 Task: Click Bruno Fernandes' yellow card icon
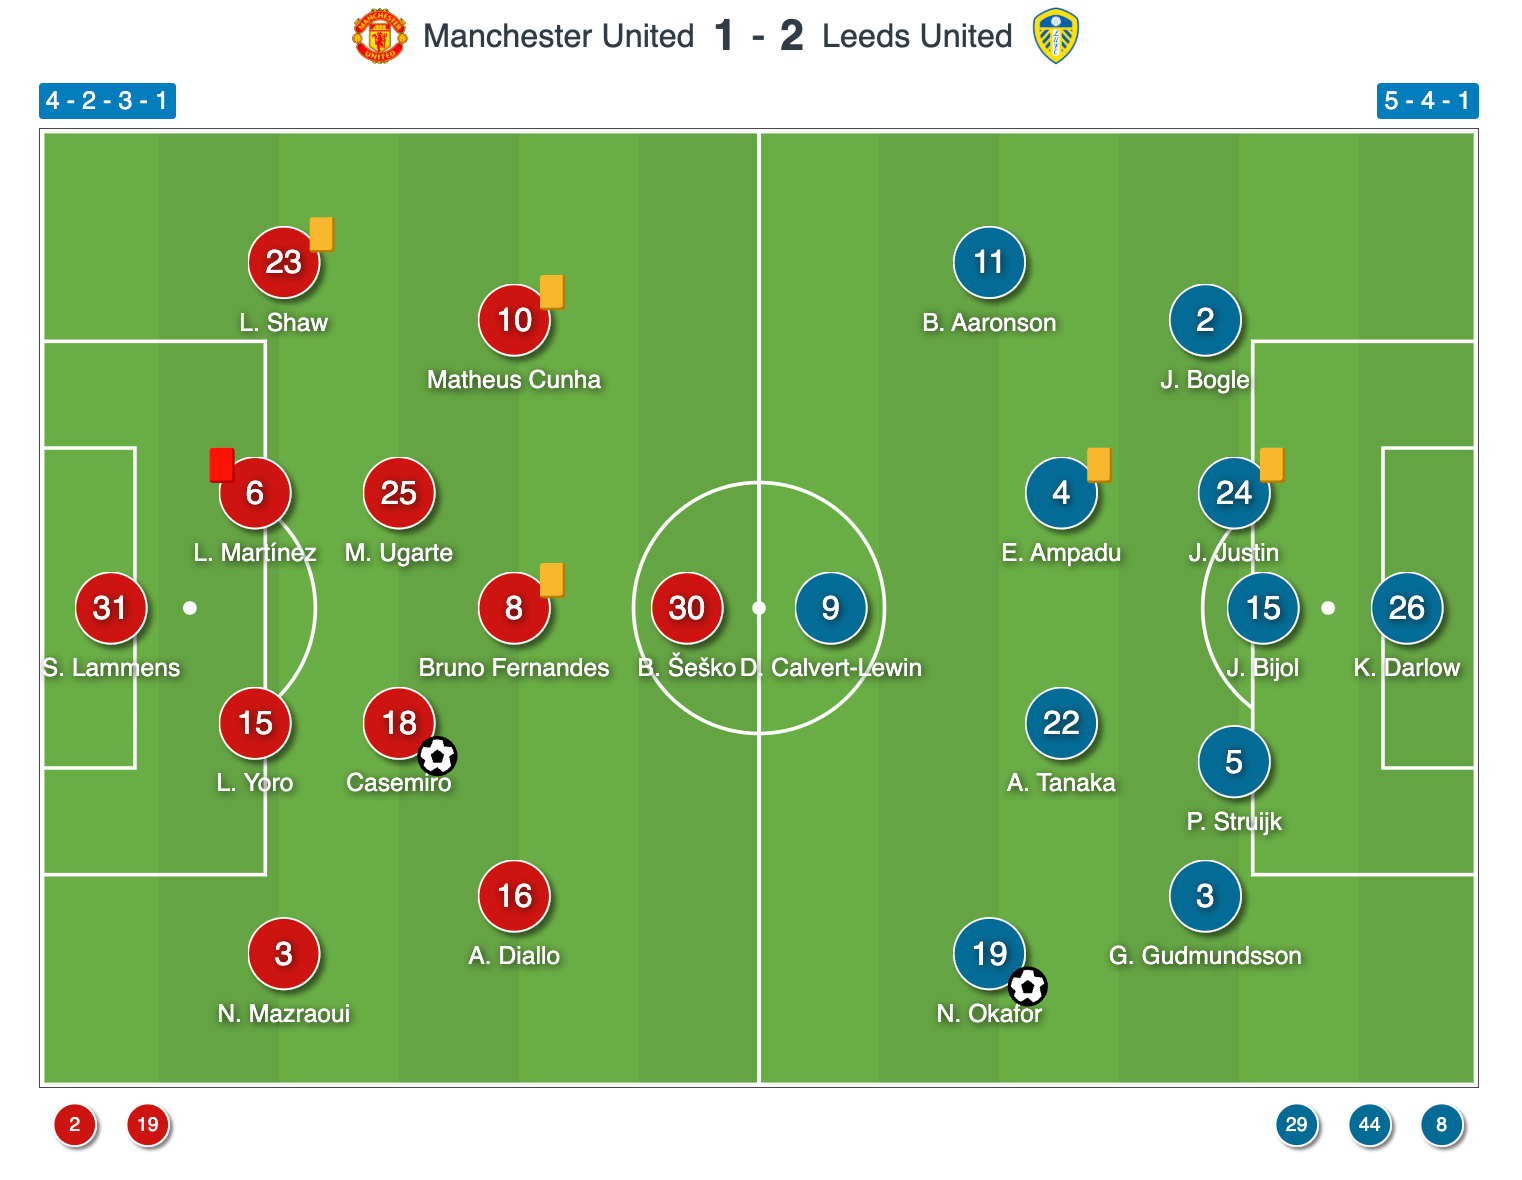pyautogui.click(x=552, y=579)
